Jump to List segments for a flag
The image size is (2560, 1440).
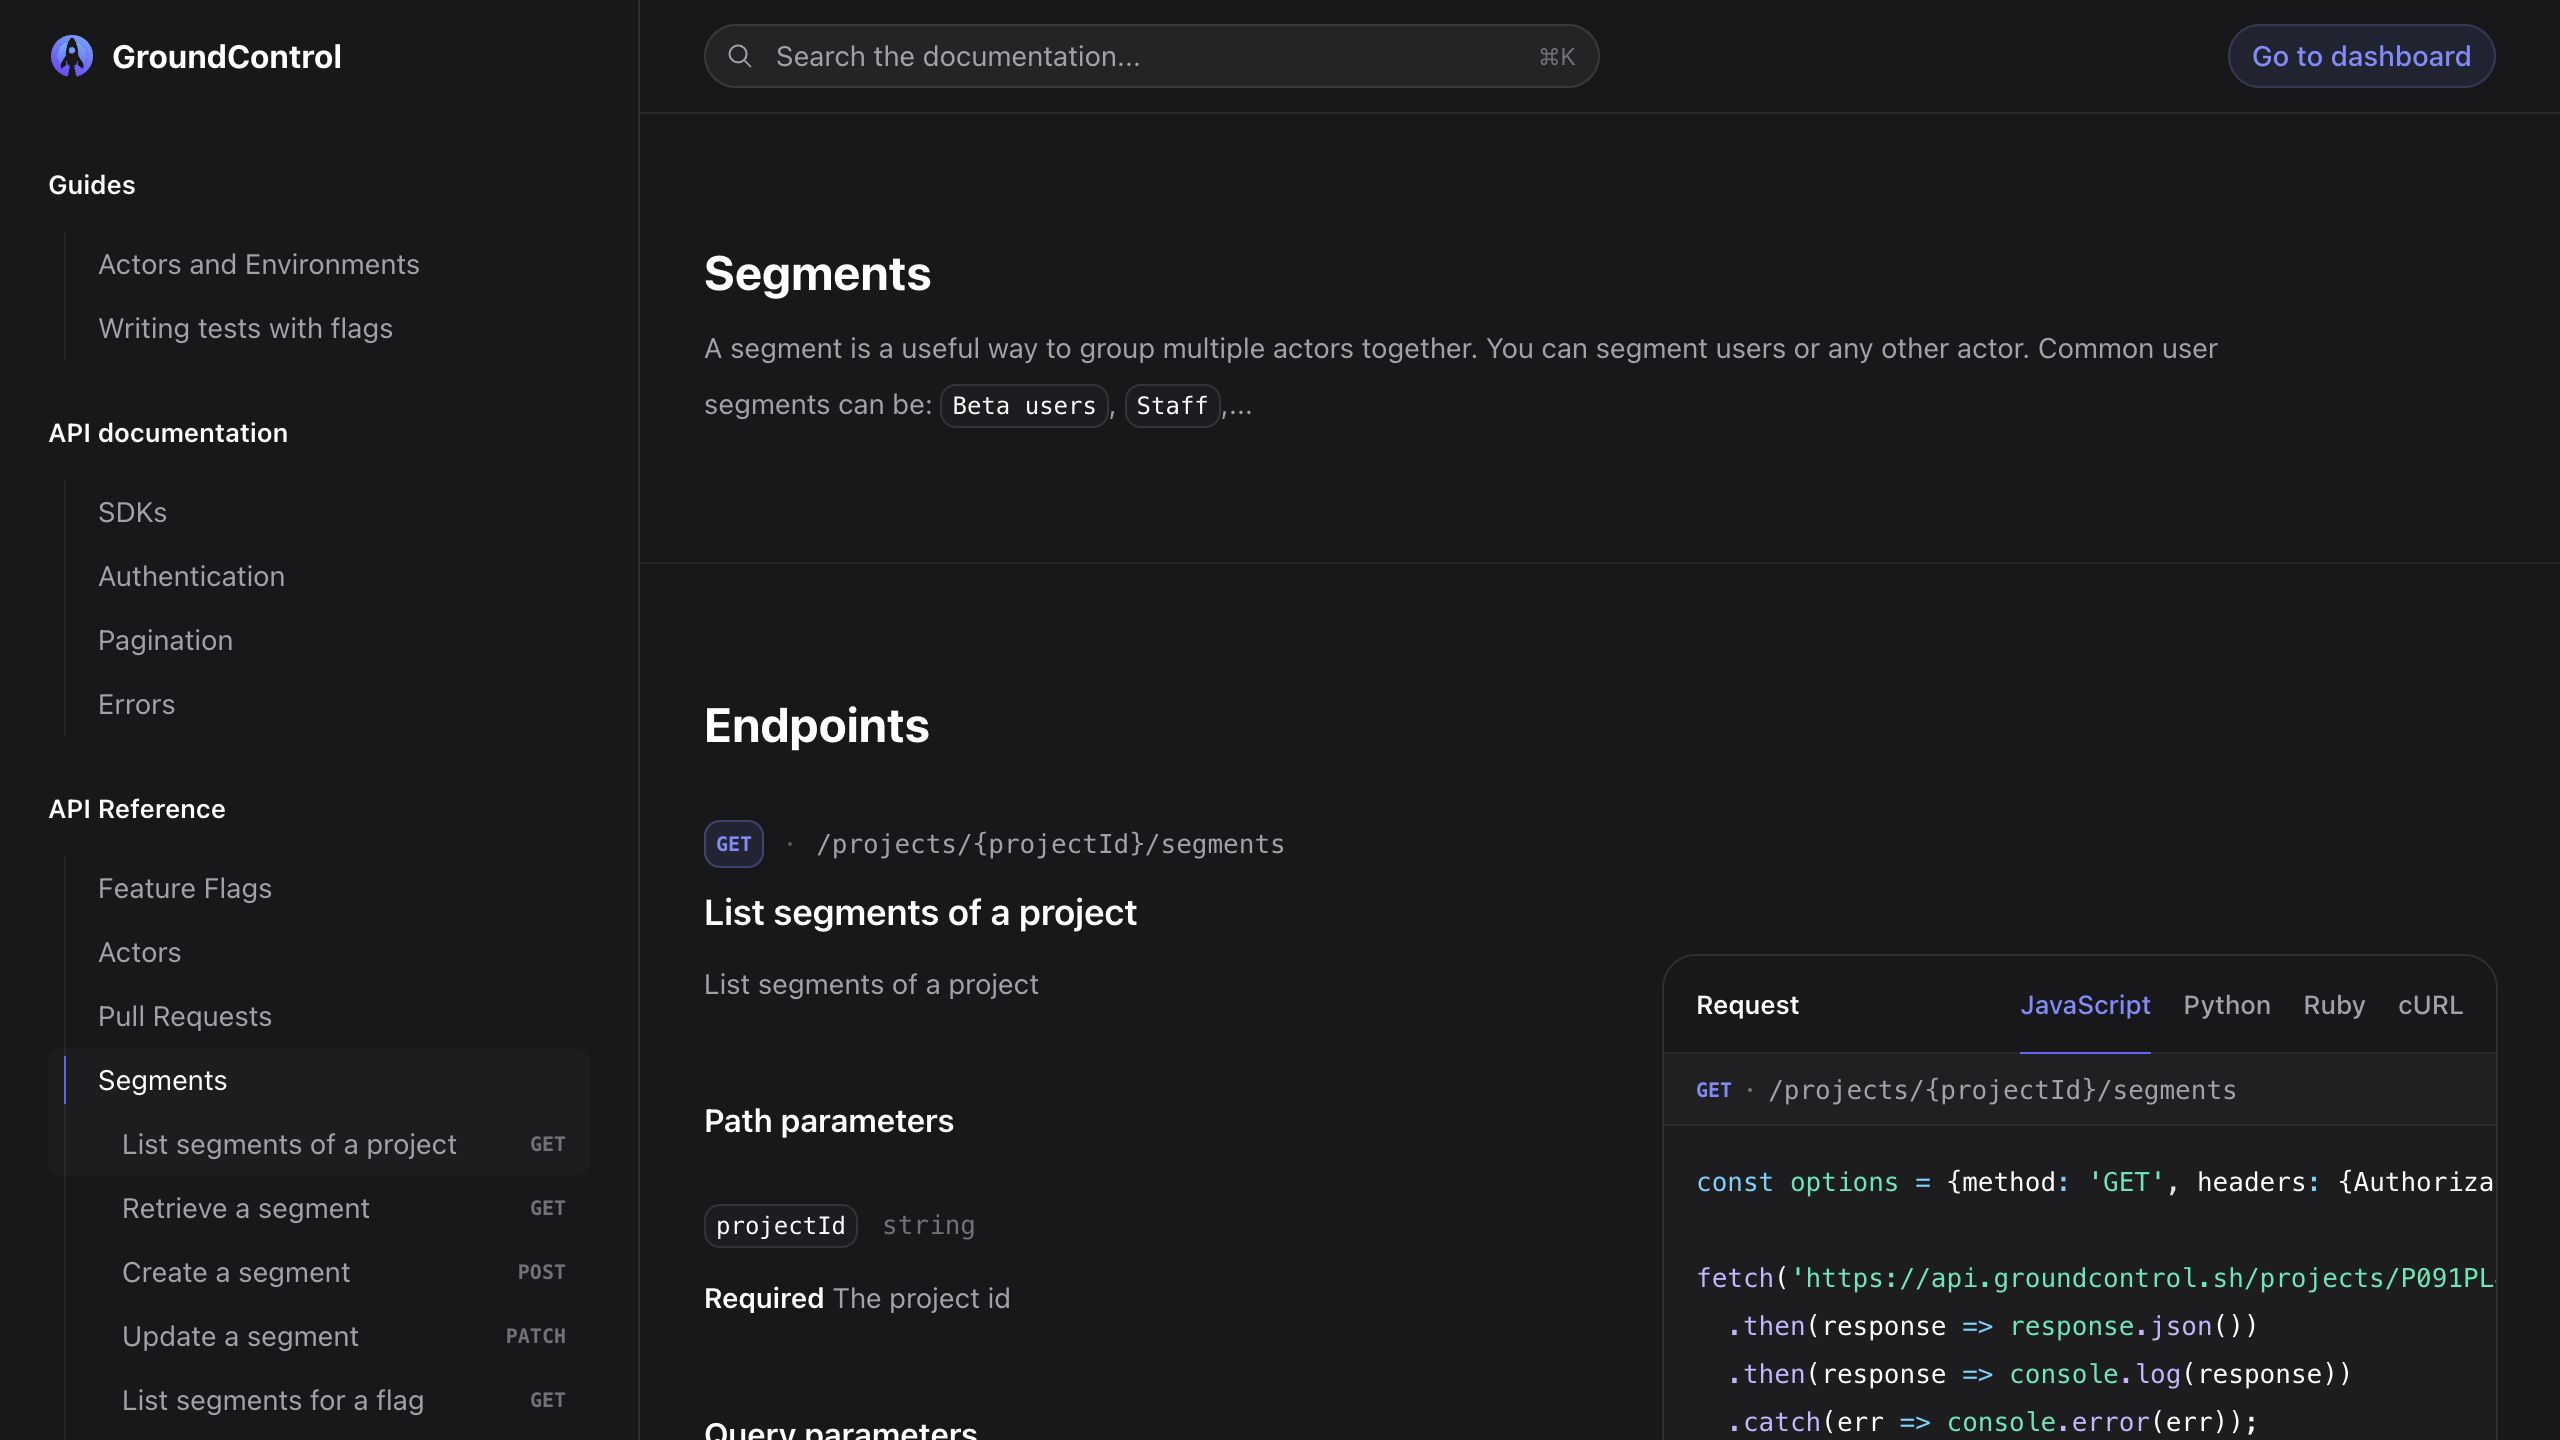(x=343, y=1400)
